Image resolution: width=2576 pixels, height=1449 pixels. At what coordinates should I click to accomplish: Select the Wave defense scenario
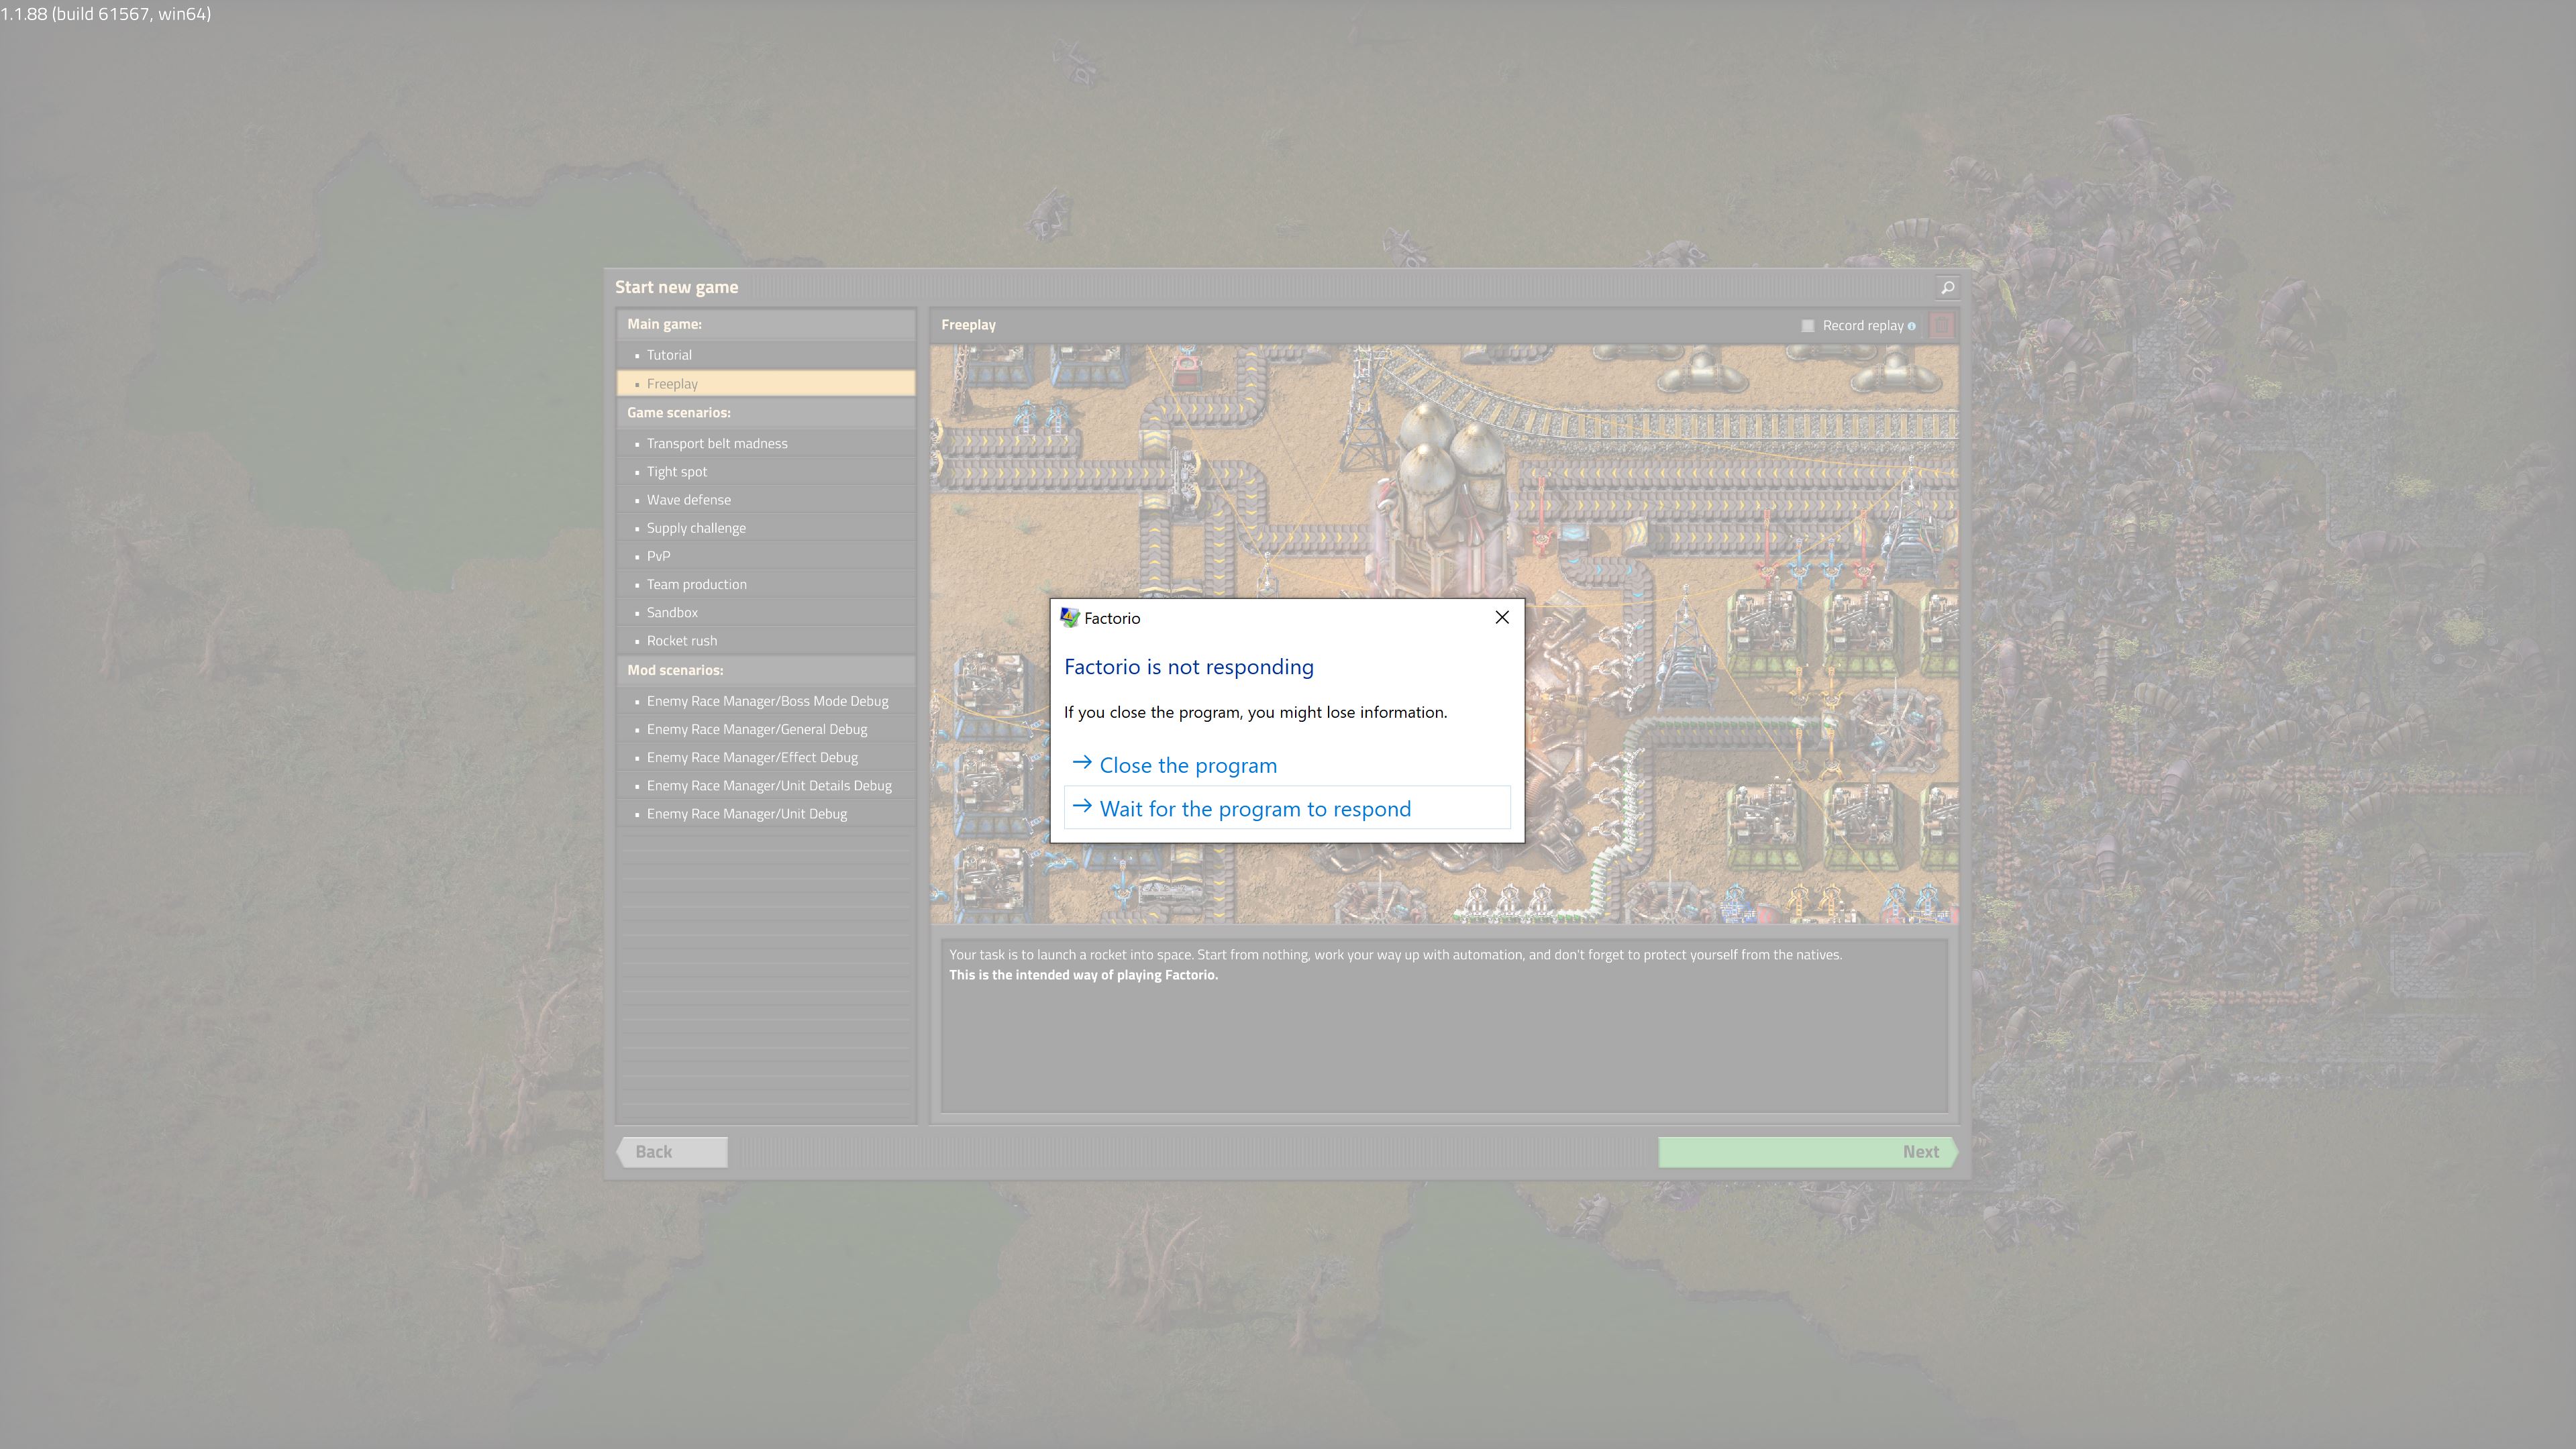point(766,500)
